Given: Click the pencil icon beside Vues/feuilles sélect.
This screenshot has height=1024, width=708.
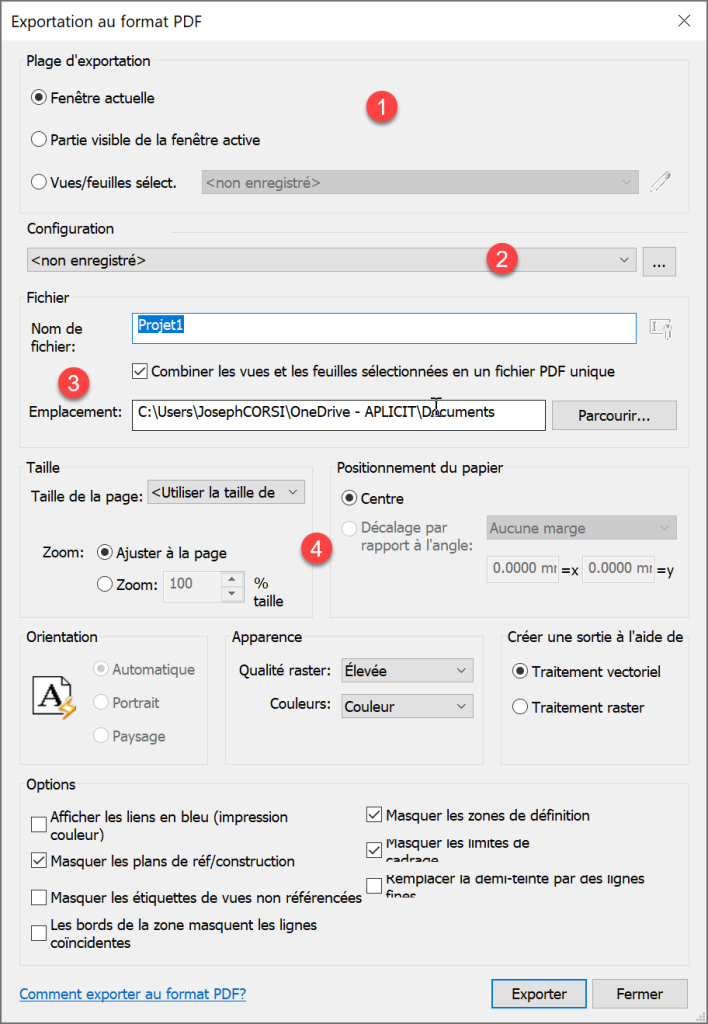Looking at the screenshot, I should pos(660,182).
